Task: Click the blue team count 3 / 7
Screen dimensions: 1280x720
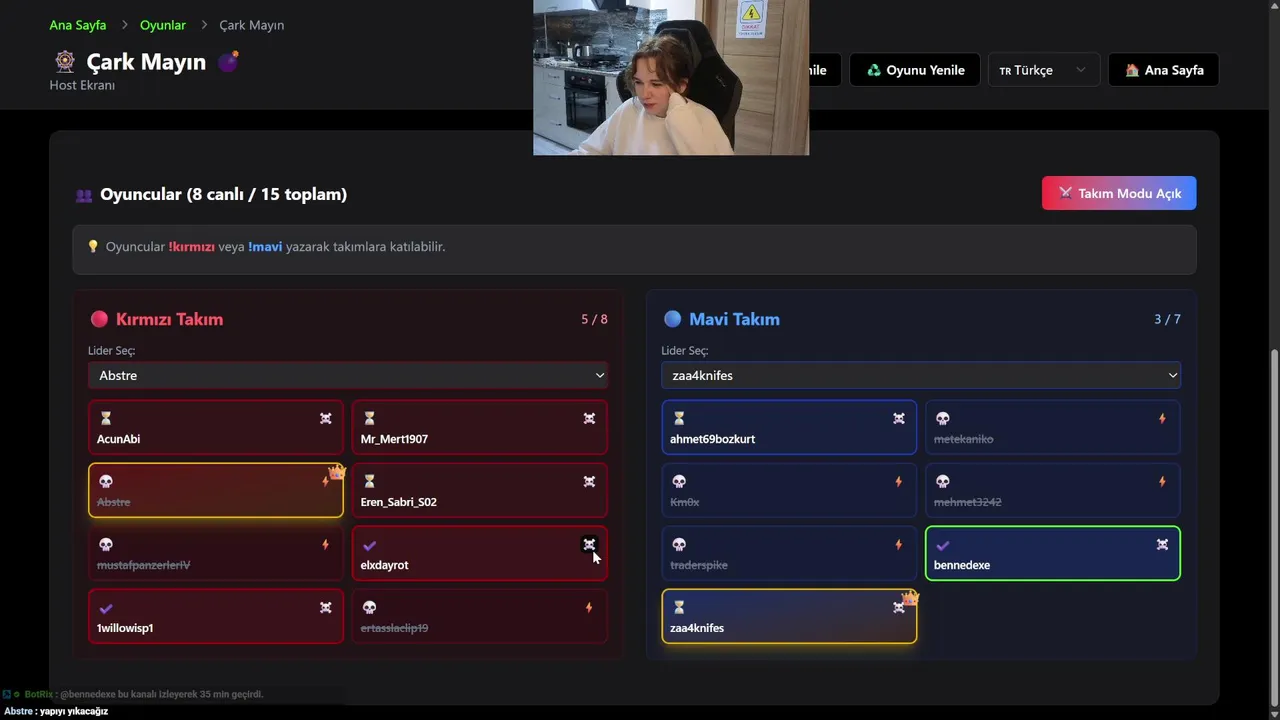Action: (1167, 319)
